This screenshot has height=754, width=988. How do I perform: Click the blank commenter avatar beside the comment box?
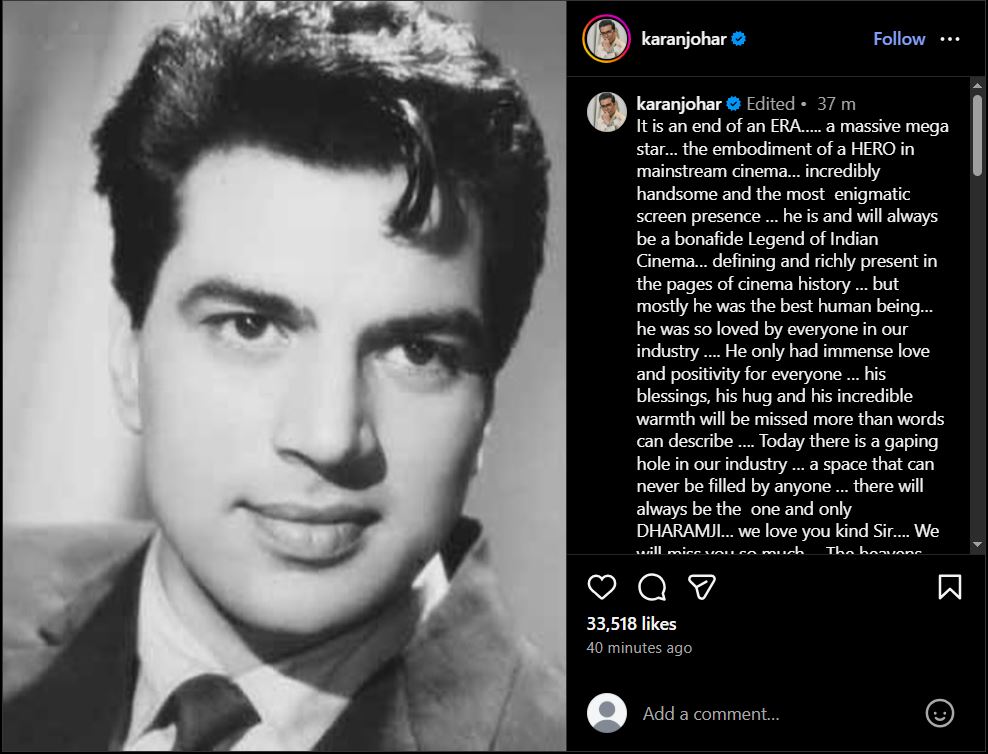click(607, 713)
